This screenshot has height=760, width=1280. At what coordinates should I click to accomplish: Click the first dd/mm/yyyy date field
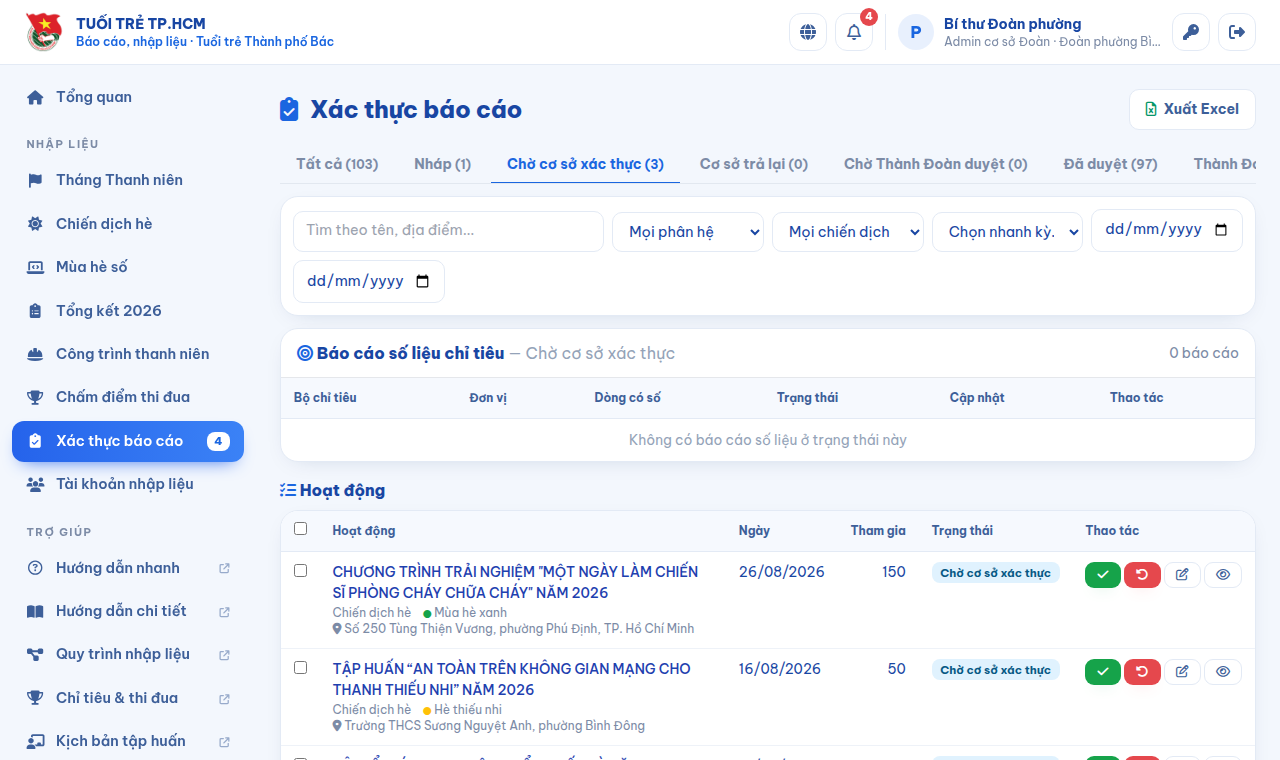pos(1167,230)
